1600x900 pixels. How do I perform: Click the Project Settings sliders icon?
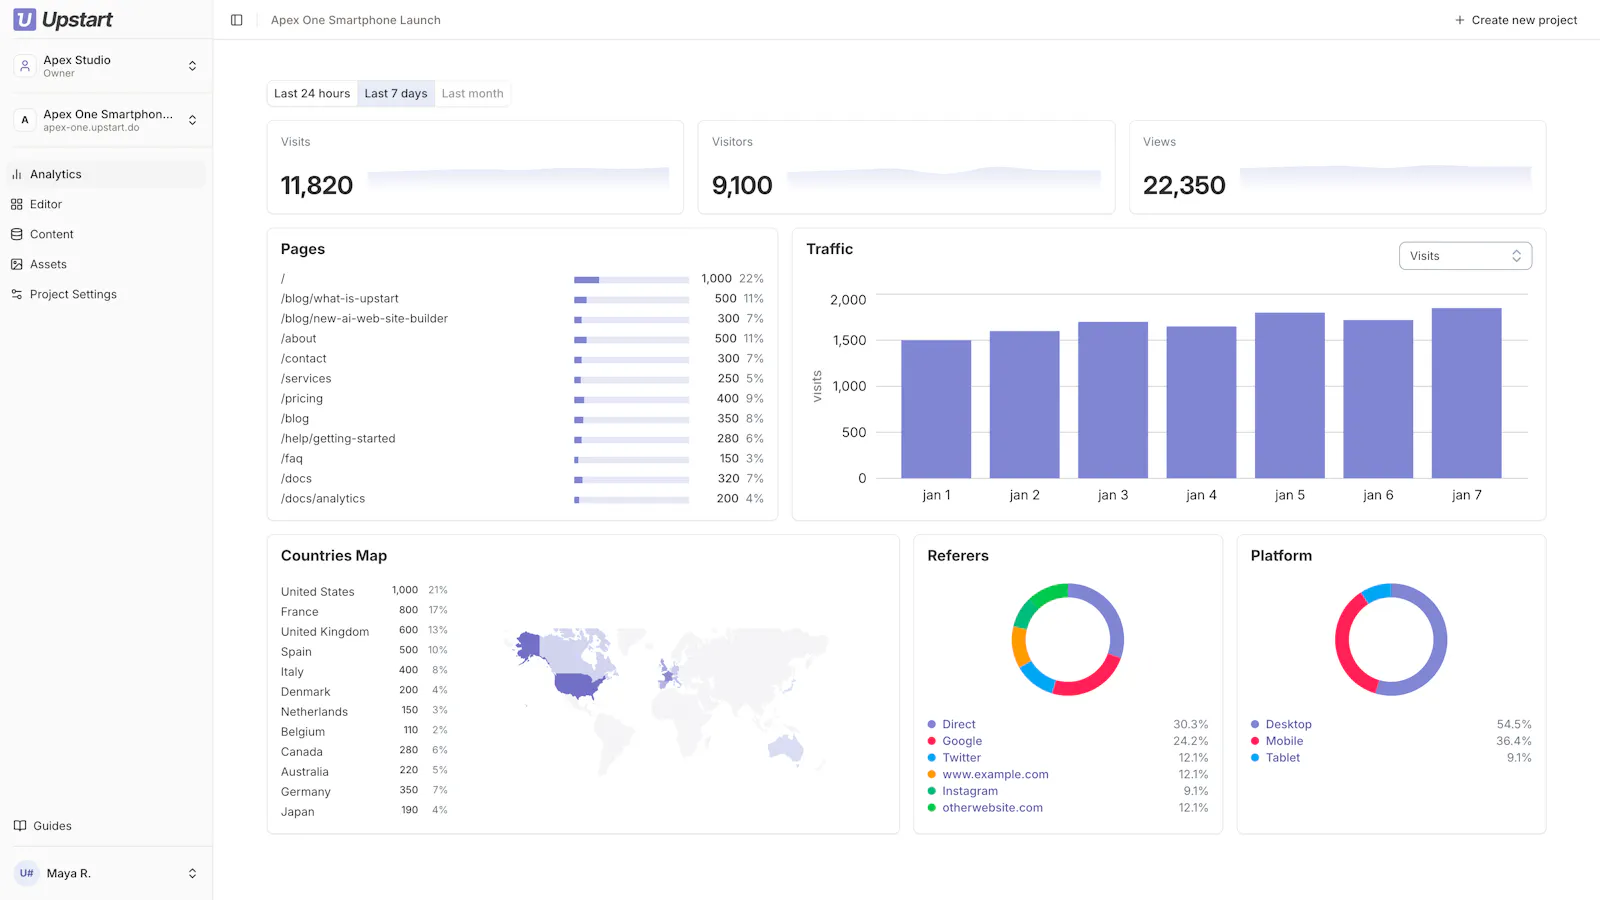click(x=17, y=294)
